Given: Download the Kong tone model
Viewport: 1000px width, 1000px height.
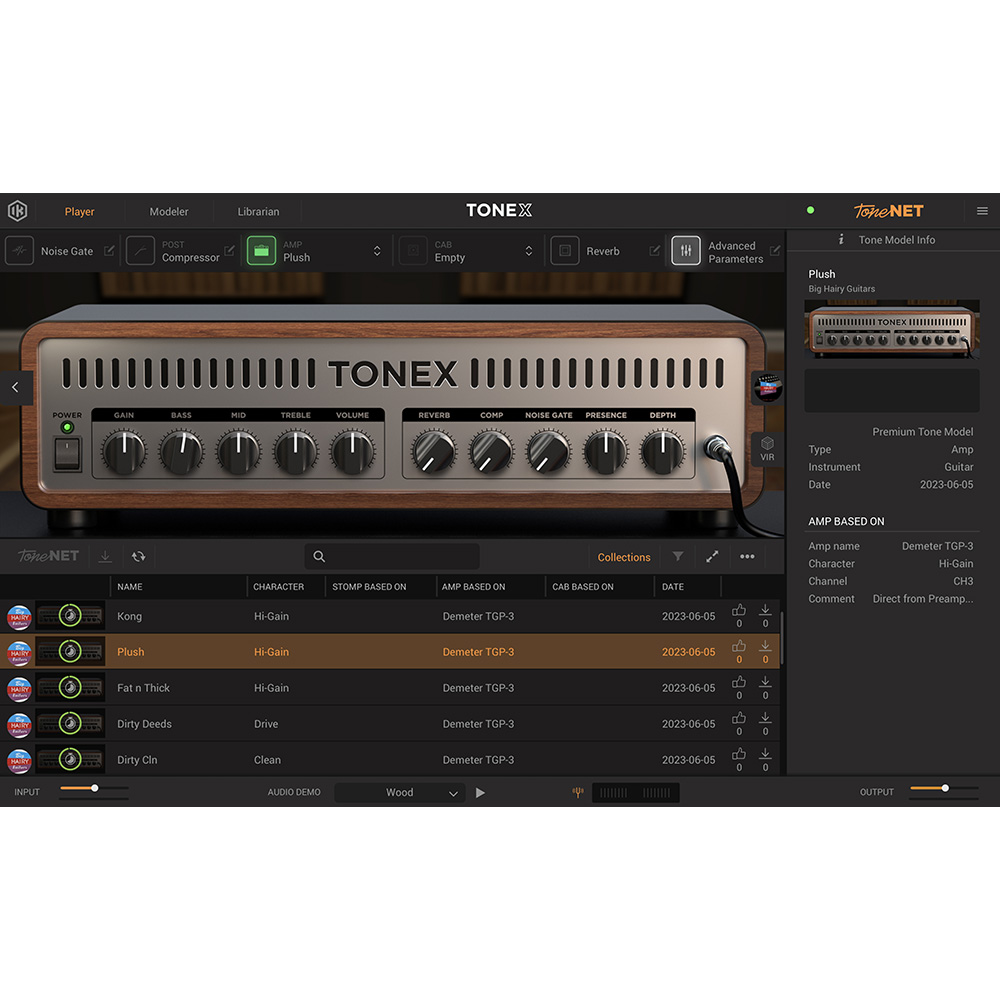Looking at the screenshot, I should pyautogui.click(x=765, y=610).
